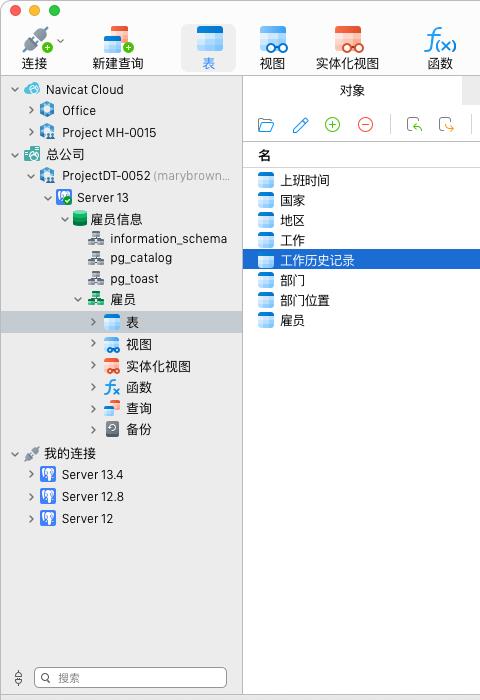Click the Import Wizard icon
Image resolution: width=480 pixels, height=700 pixels.
[x=414, y=125]
